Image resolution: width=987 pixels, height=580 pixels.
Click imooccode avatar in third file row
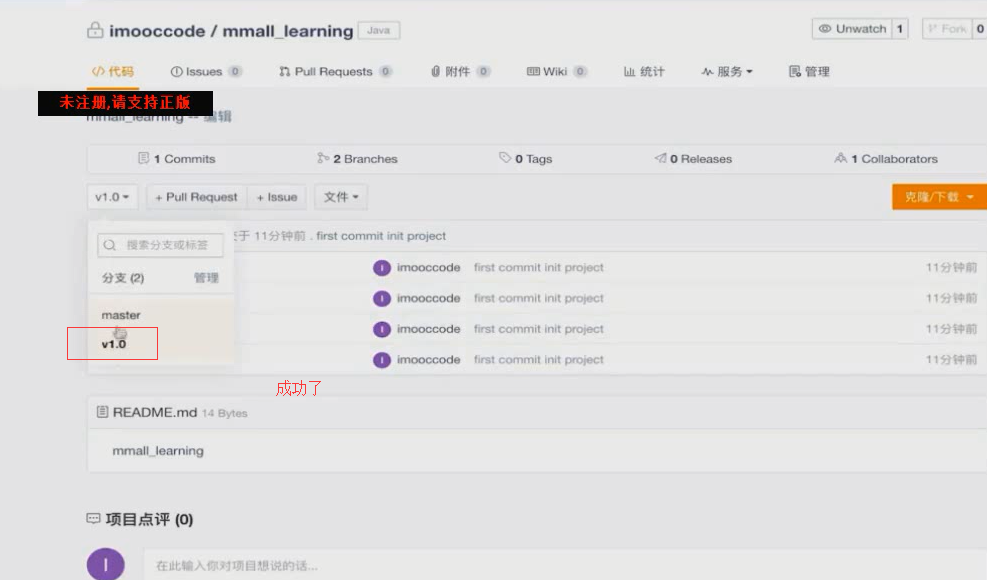(x=381, y=329)
